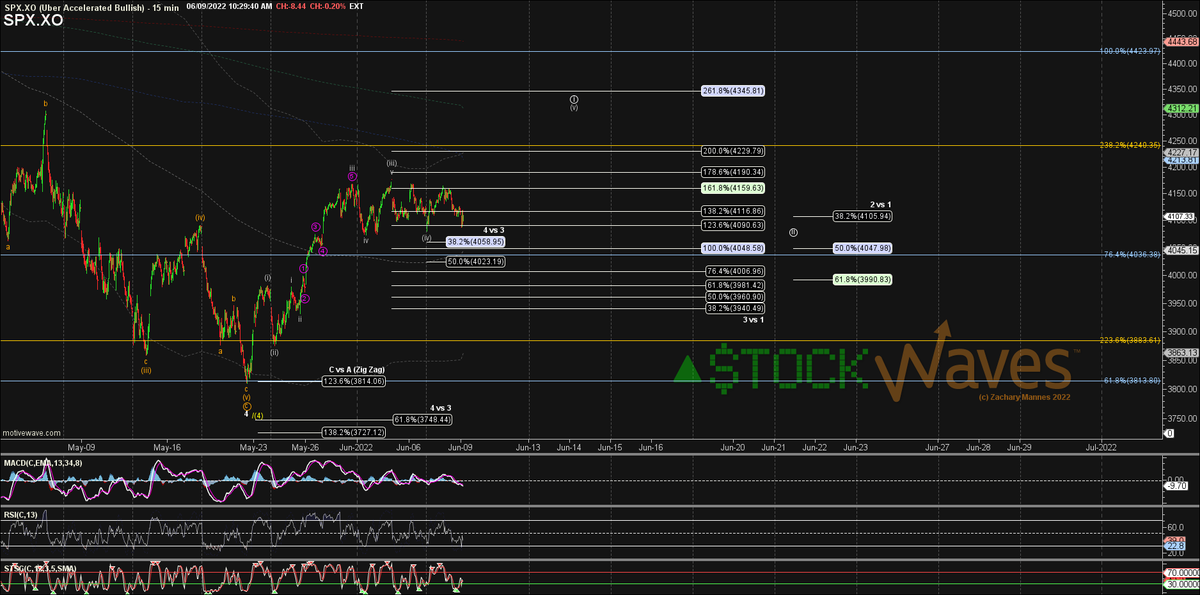Click the 76.4%(4036.38) level label

(1131, 254)
